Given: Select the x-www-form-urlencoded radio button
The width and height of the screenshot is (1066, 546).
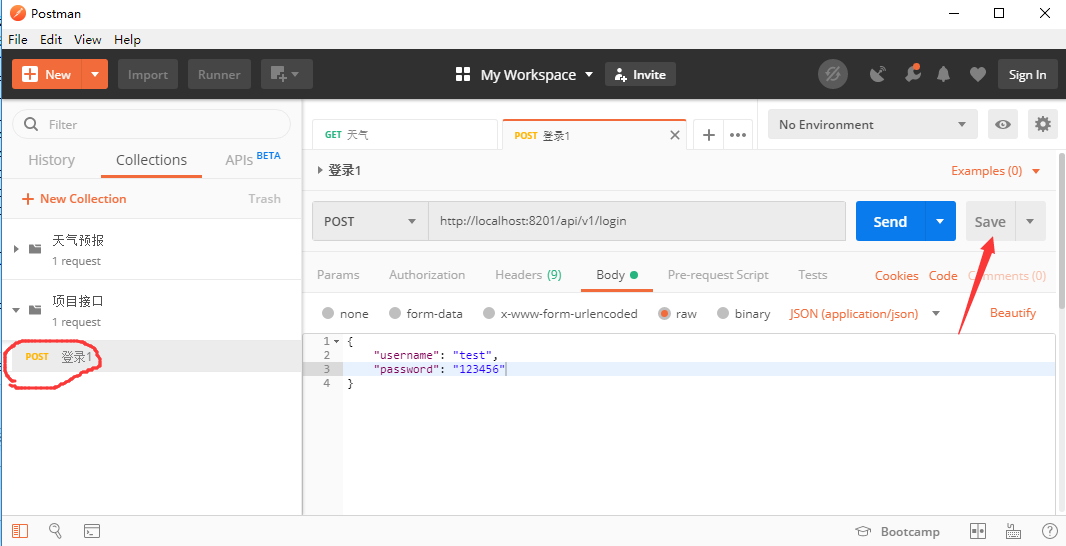Looking at the screenshot, I should [x=489, y=313].
